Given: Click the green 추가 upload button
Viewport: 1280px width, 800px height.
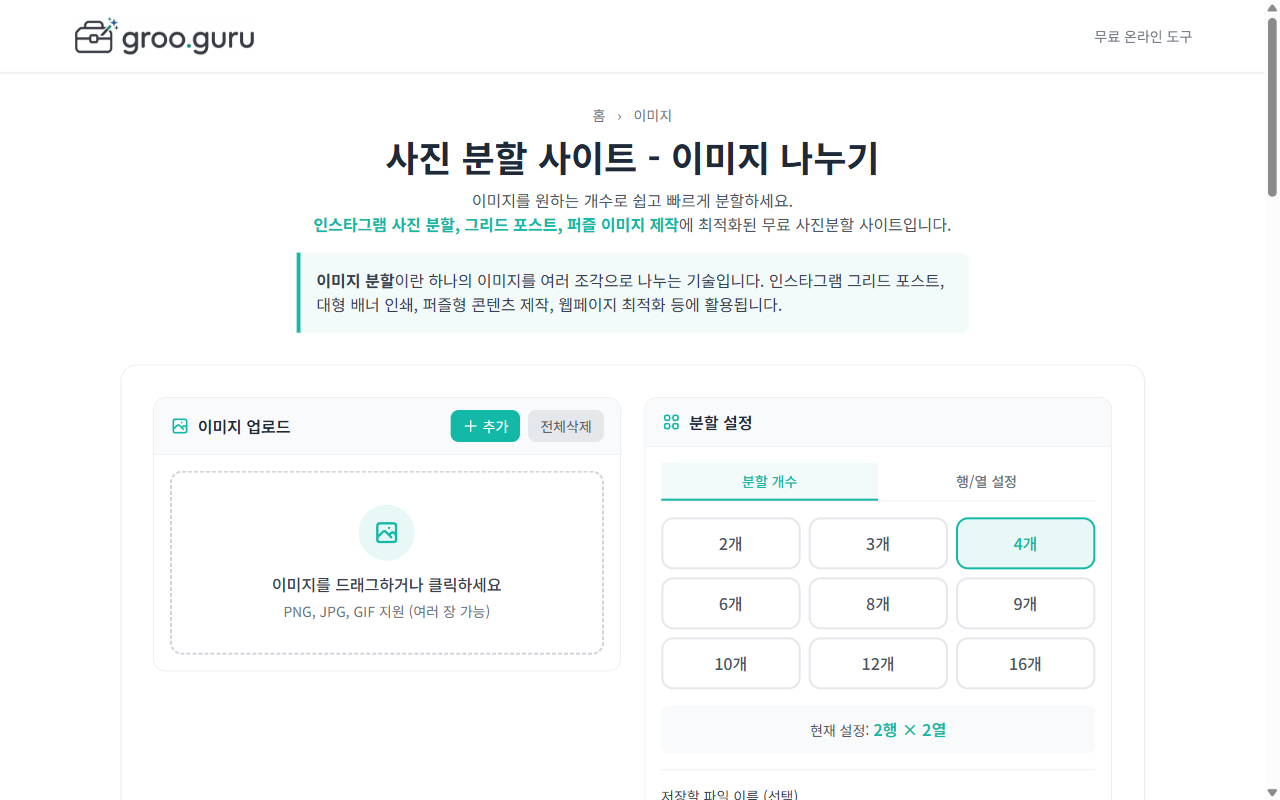Looking at the screenshot, I should pos(485,426).
